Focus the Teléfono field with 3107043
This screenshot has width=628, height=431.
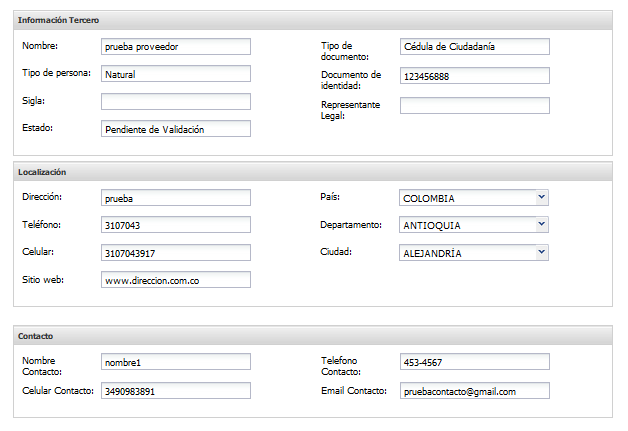coord(175,225)
